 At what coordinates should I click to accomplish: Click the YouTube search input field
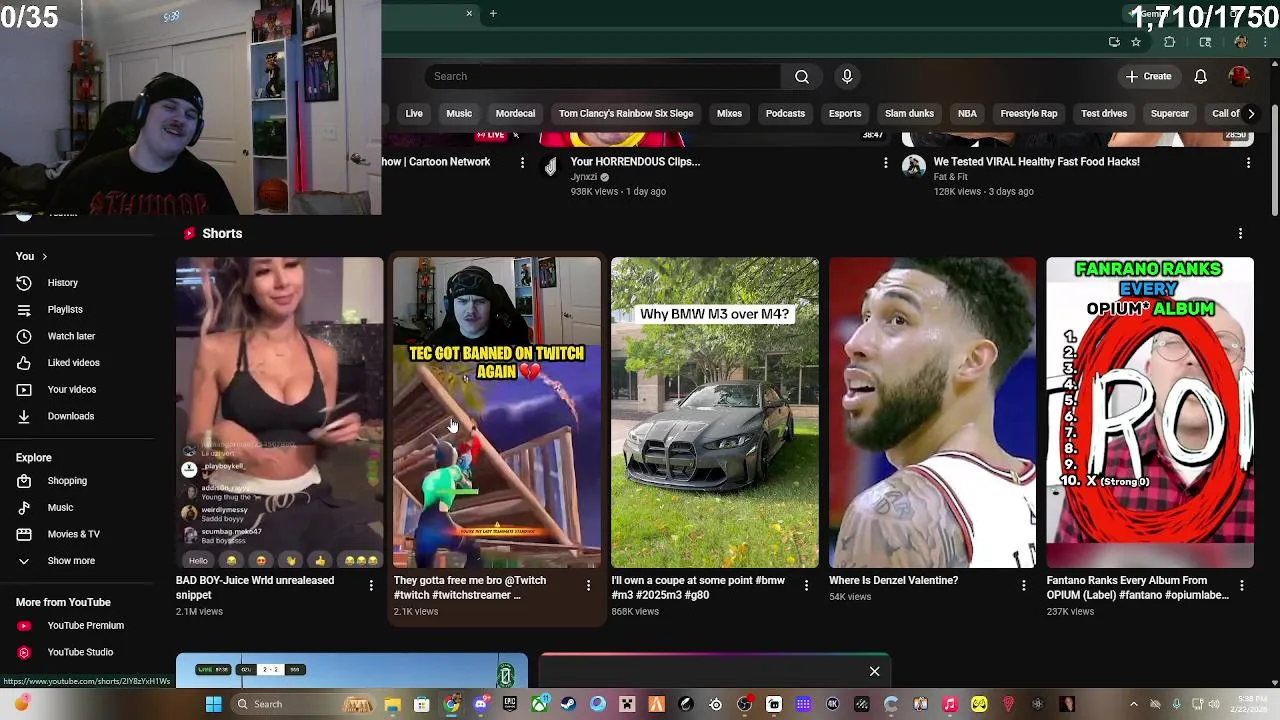click(x=603, y=76)
